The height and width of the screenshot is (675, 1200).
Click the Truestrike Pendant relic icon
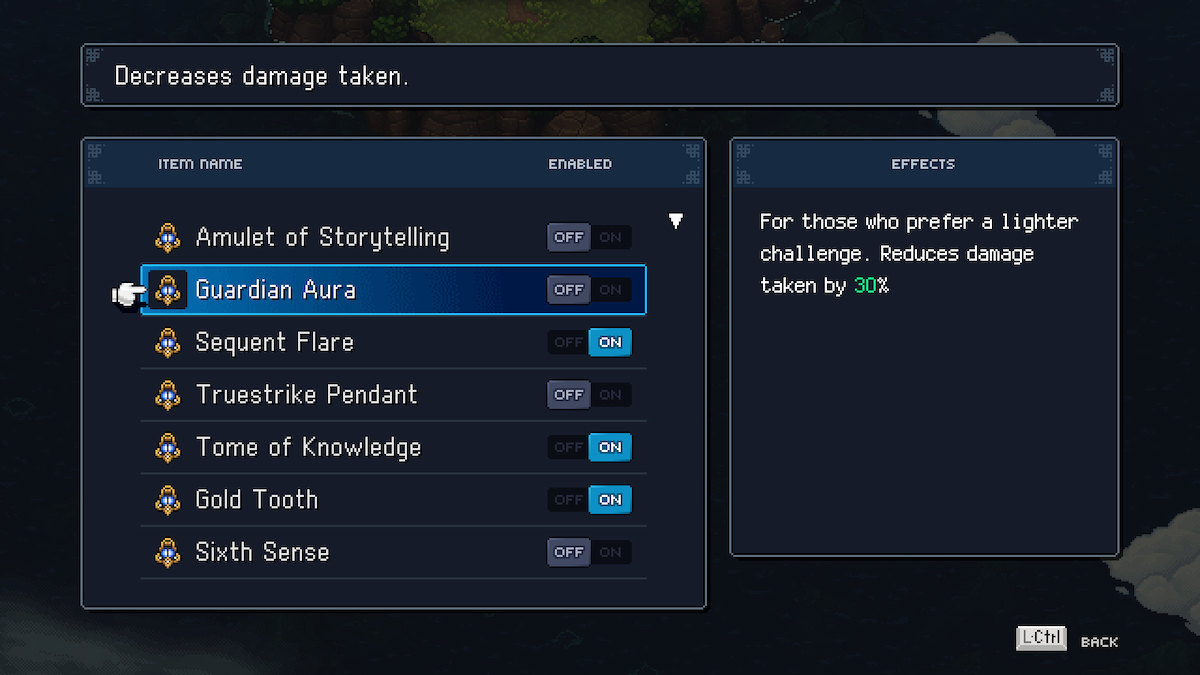click(168, 395)
